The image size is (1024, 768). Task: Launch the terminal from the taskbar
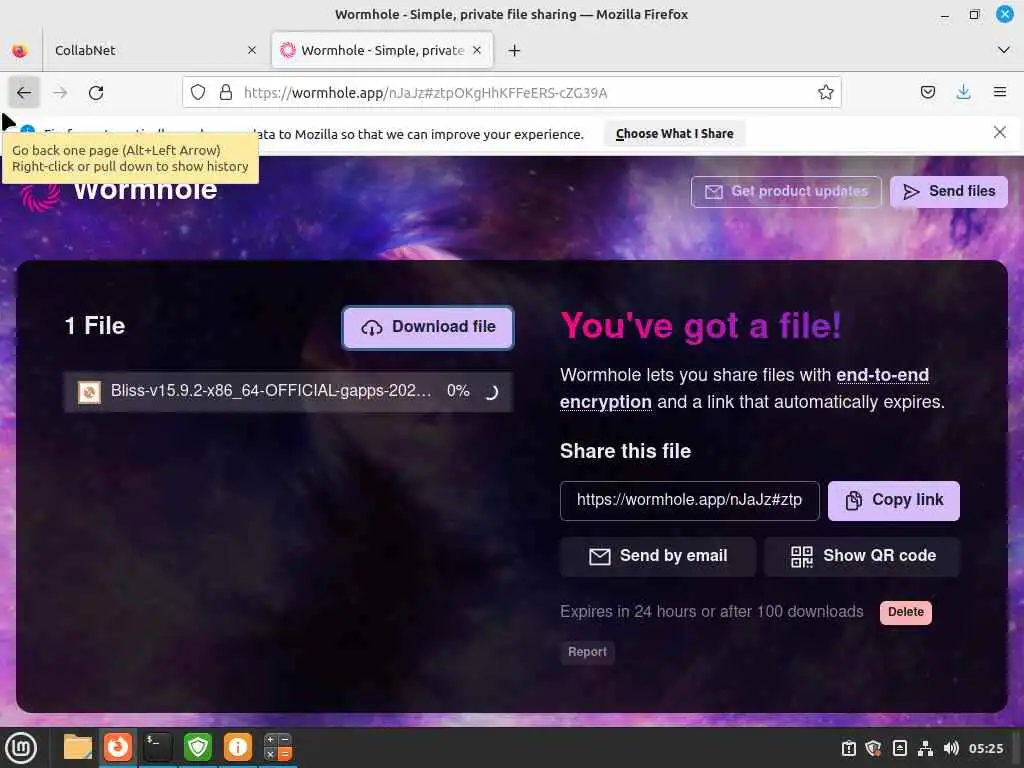coord(158,747)
